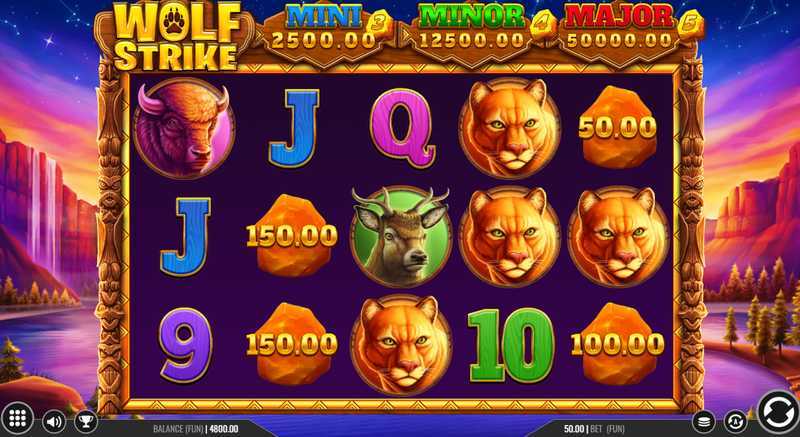Click the deer symbol in center reel

point(401,236)
